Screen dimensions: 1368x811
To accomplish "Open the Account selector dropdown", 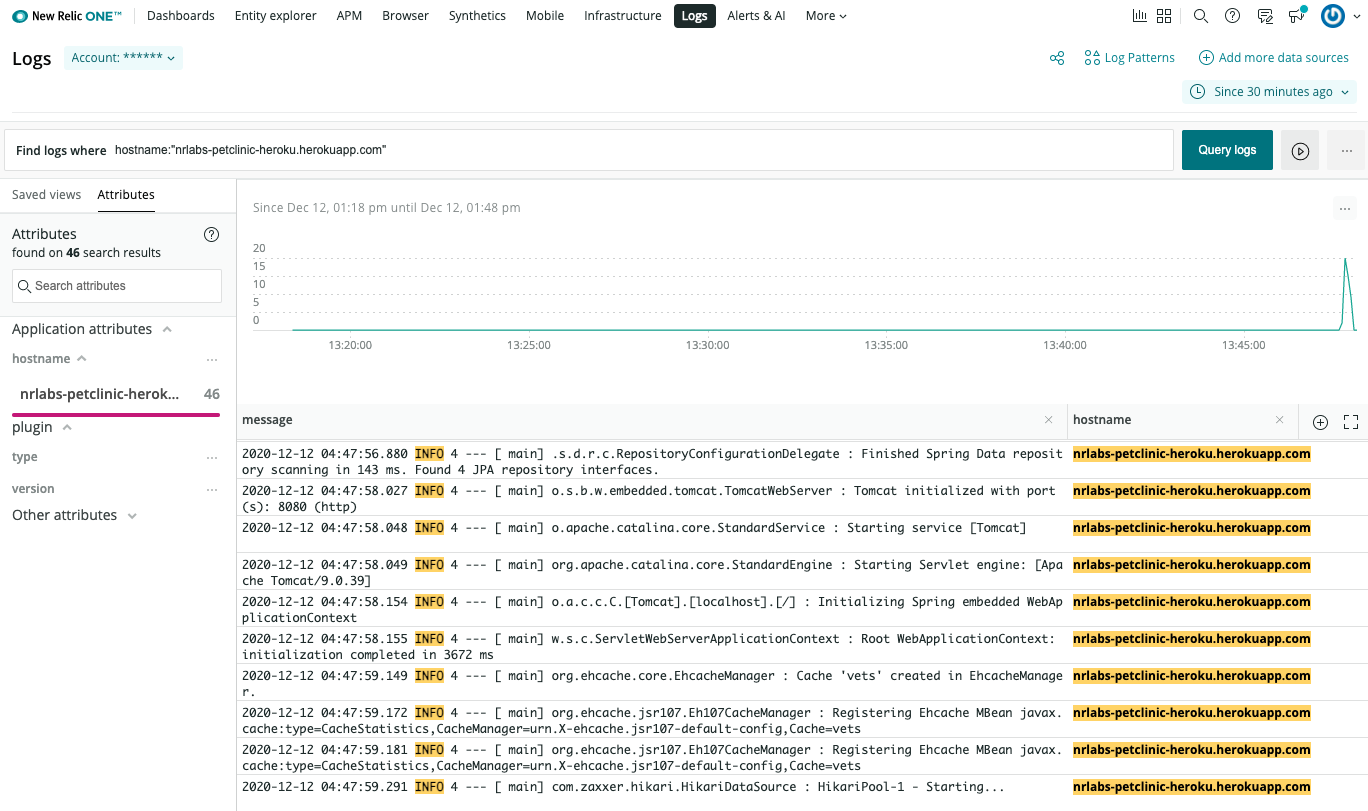I will click(x=123, y=58).
